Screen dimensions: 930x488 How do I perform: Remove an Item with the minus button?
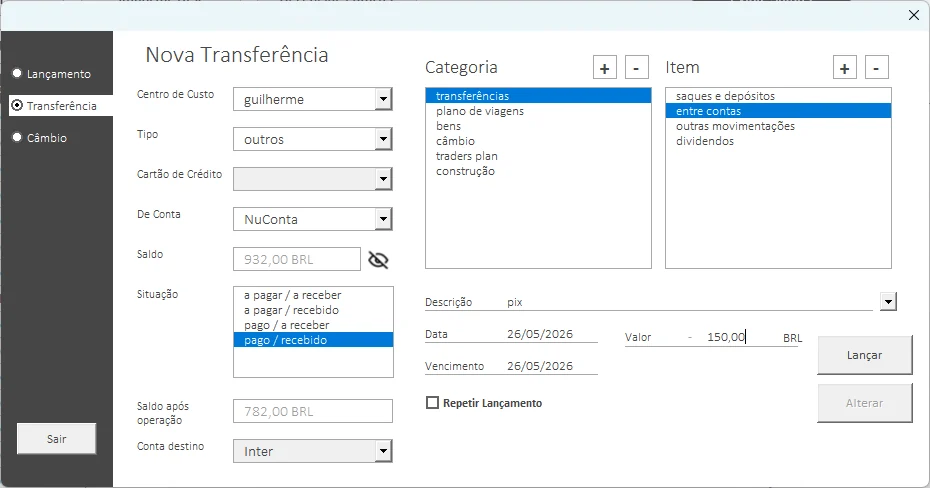click(876, 68)
